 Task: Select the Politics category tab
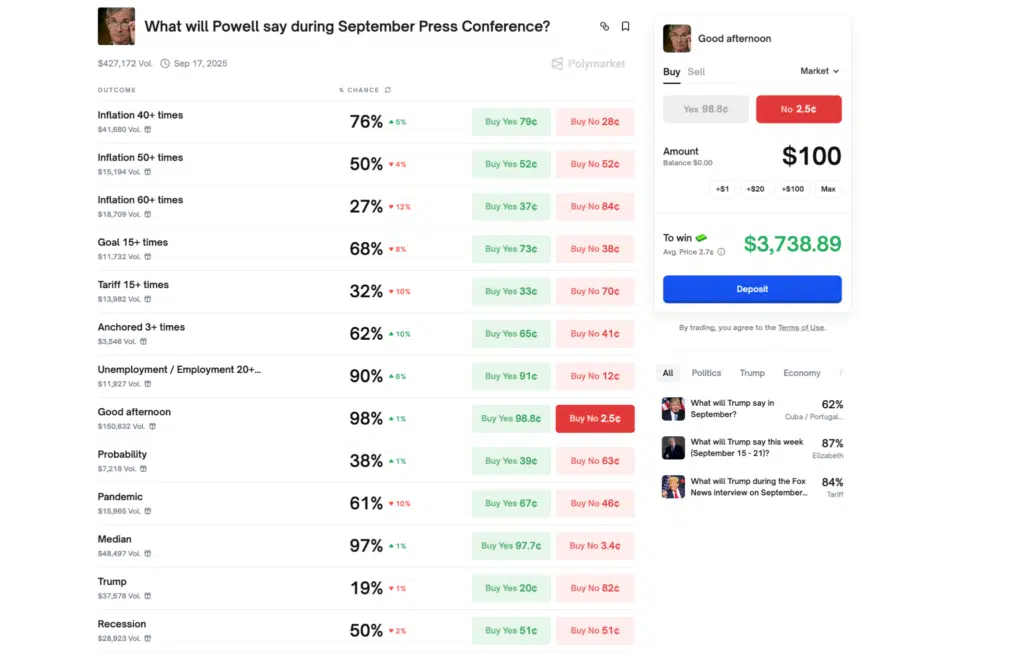(x=706, y=373)
